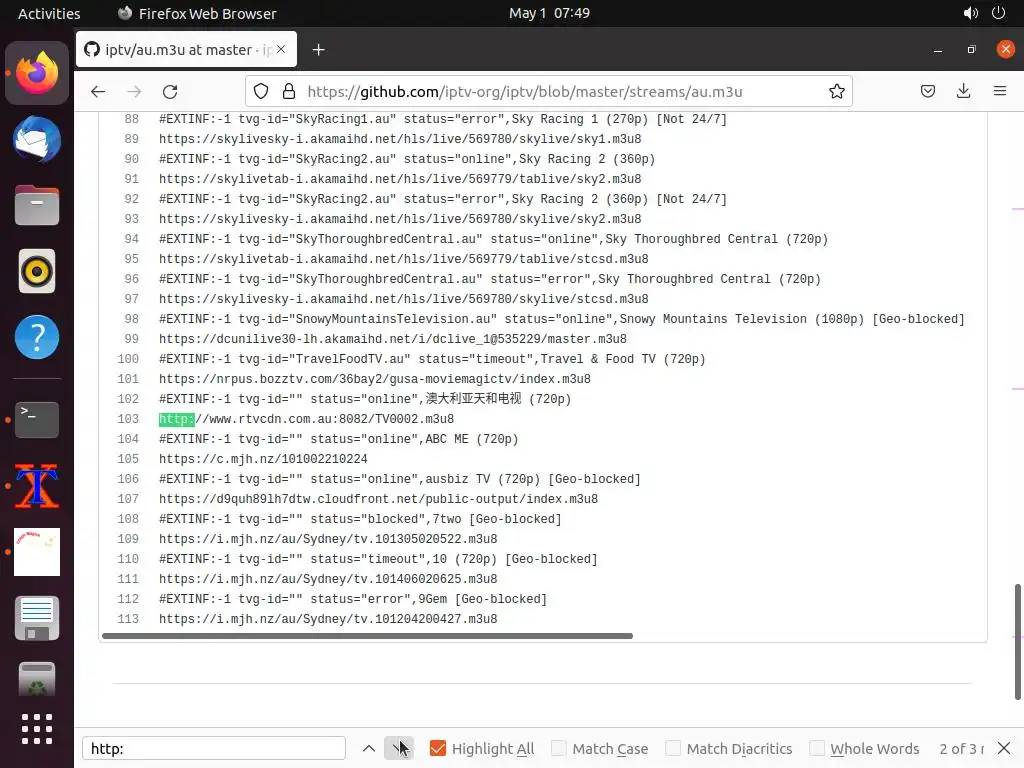Screen dimensions: 1024x768
Task: Focus the find text field
Action: [x=214, y=748]
